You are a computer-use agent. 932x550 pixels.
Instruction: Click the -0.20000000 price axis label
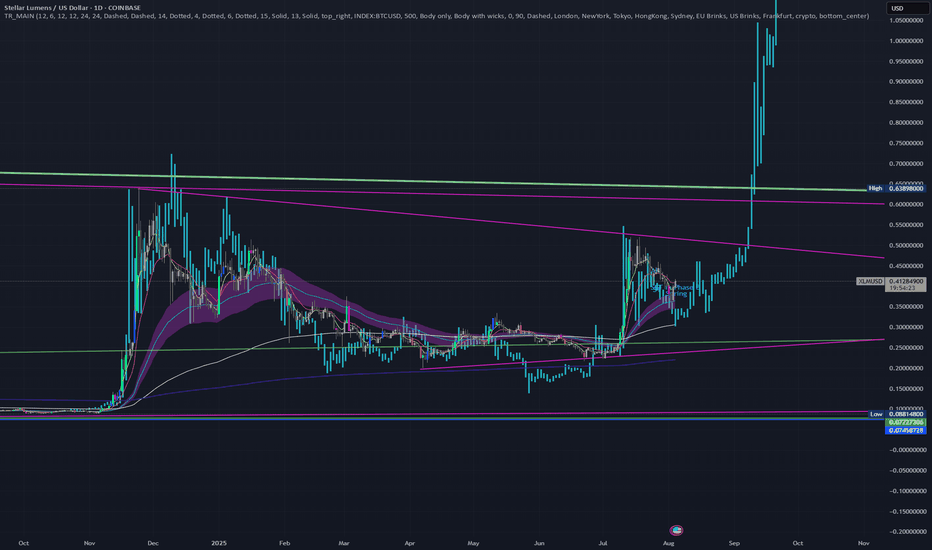[906, 532]
